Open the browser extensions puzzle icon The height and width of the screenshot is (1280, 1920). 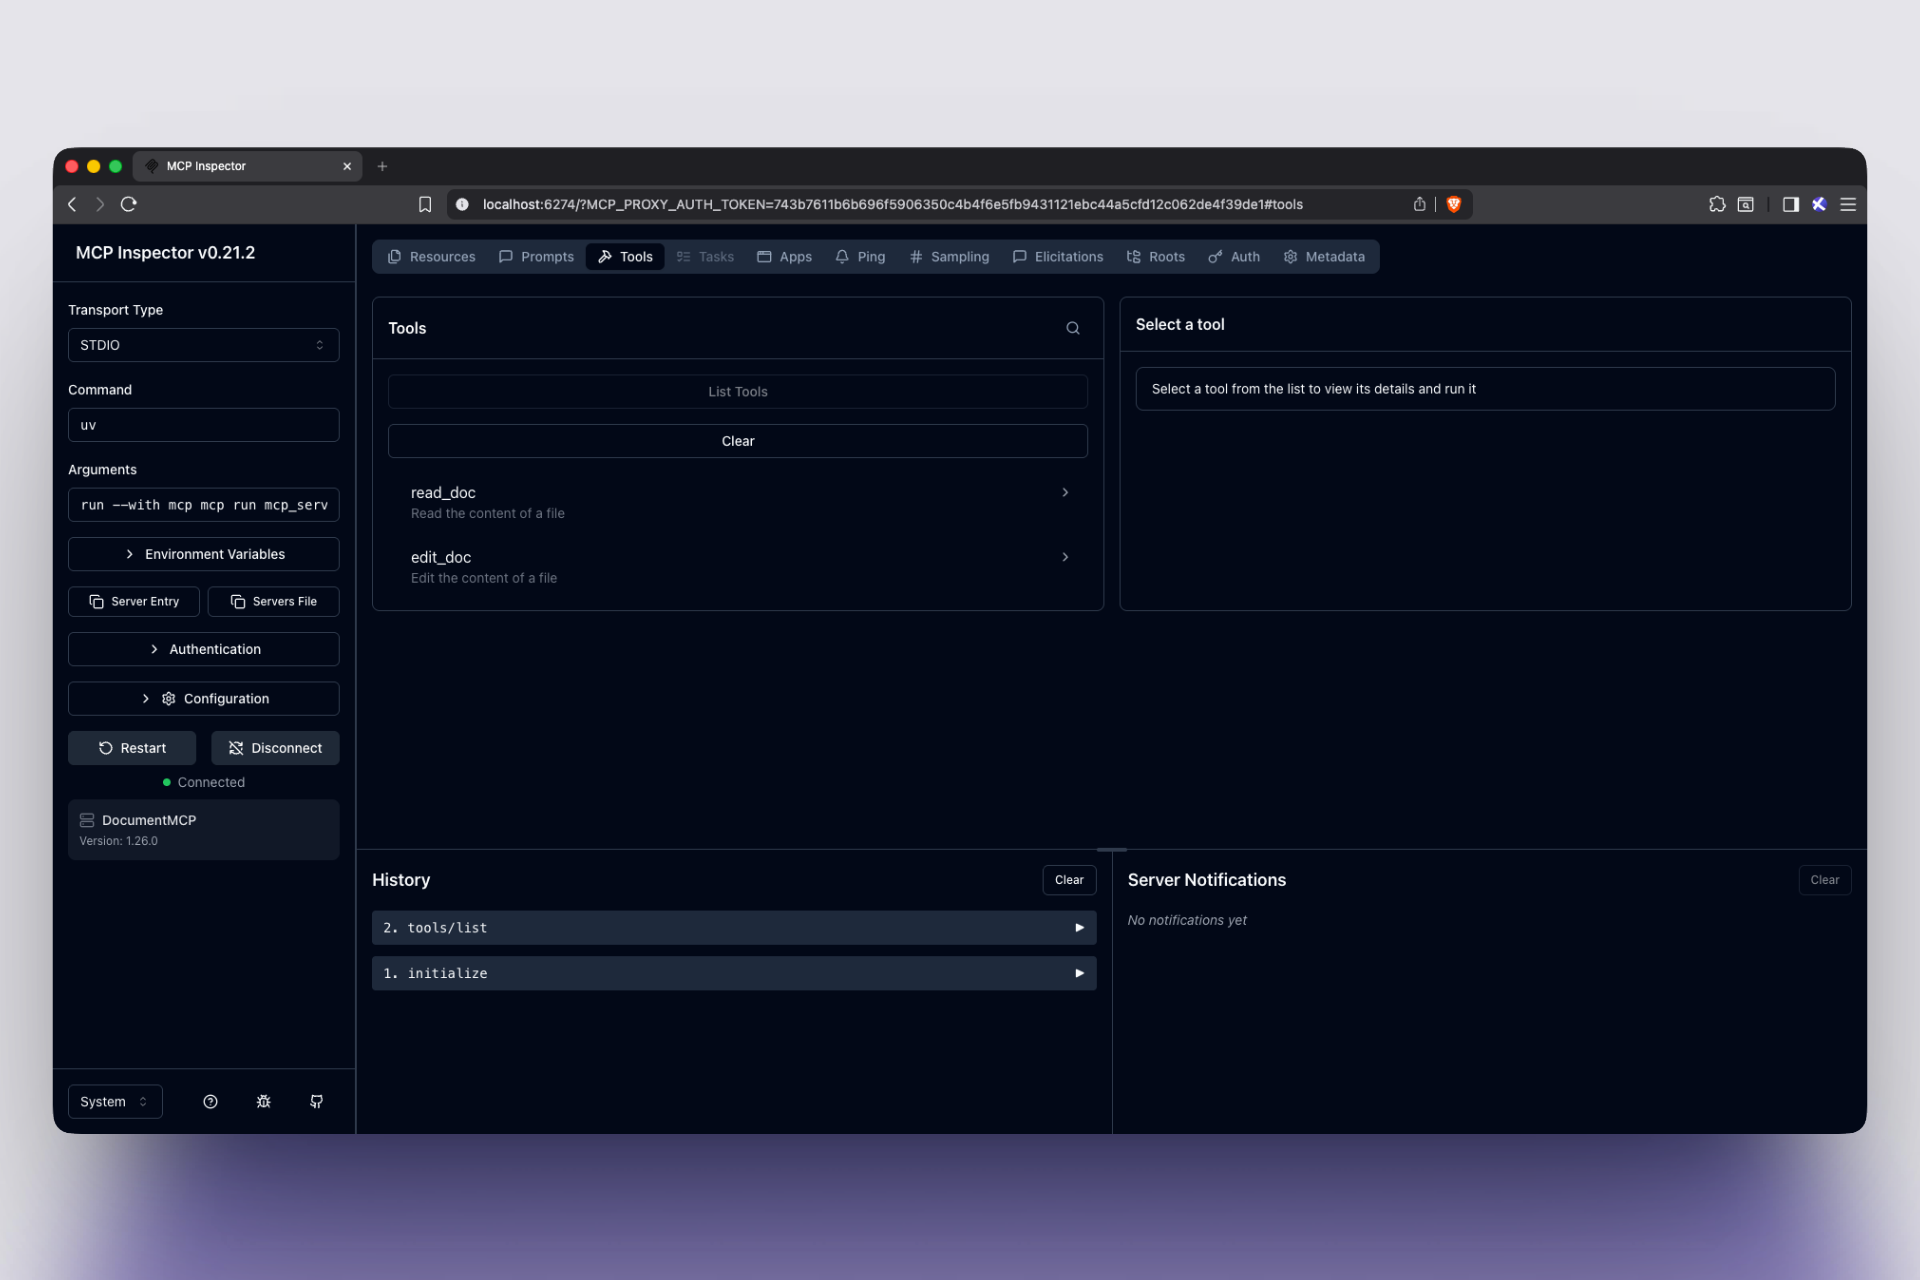[1717, 204]
